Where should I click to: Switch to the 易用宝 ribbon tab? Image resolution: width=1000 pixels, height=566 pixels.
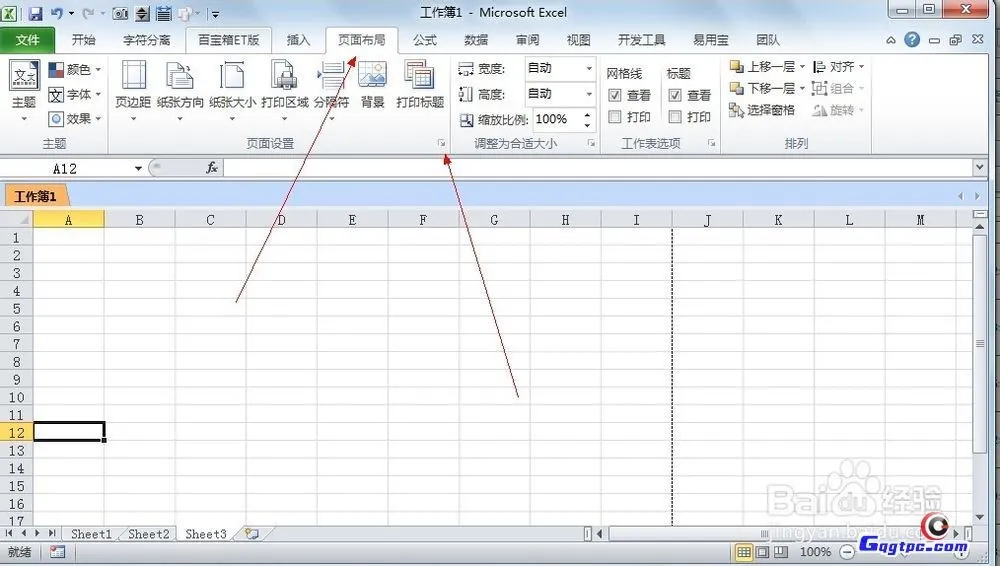tap(711, 40)
